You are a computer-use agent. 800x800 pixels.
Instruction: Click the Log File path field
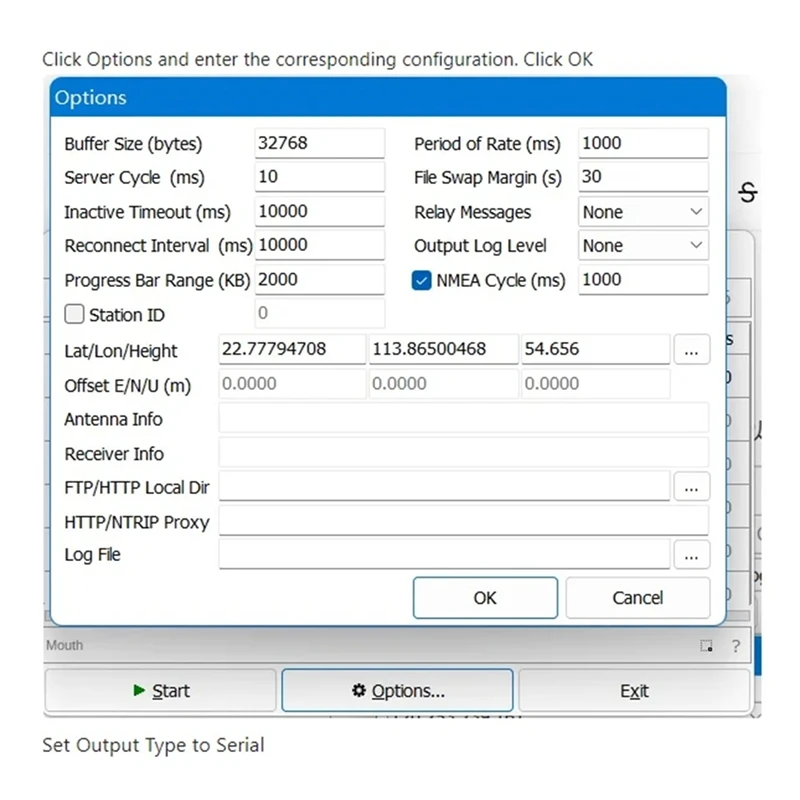444,554
